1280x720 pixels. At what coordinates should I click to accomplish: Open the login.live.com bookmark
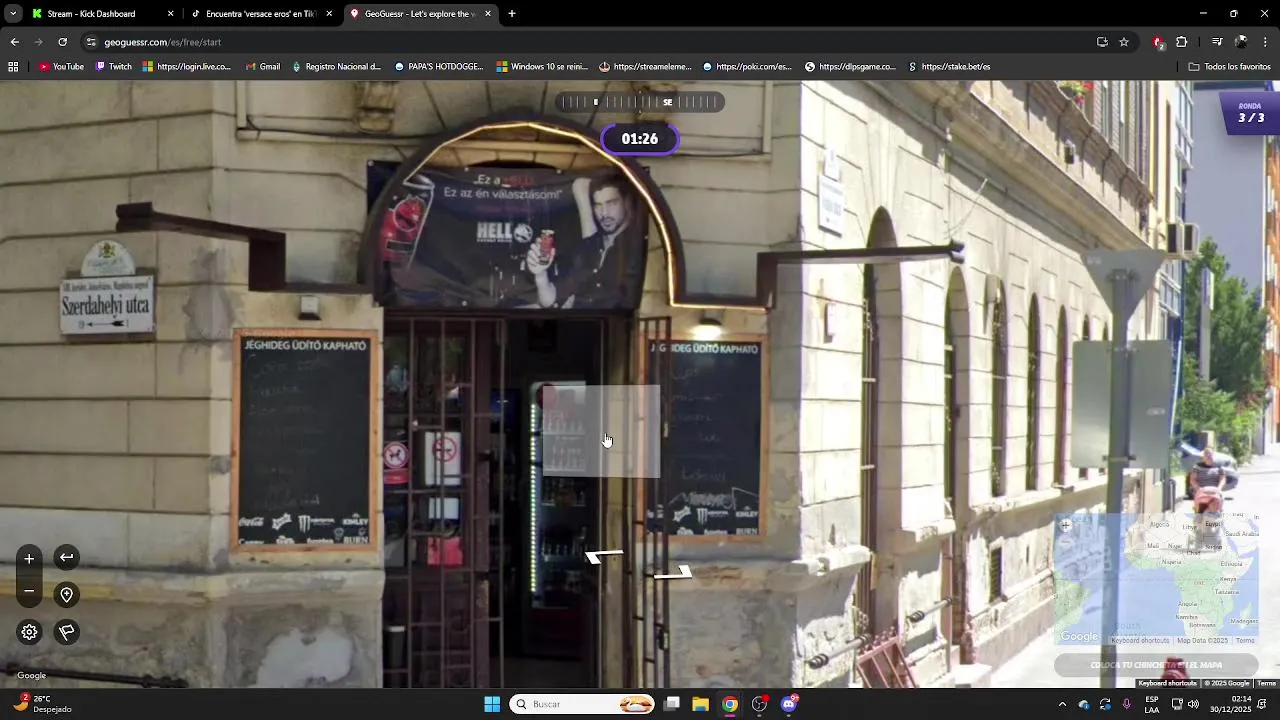click(187, 67)
